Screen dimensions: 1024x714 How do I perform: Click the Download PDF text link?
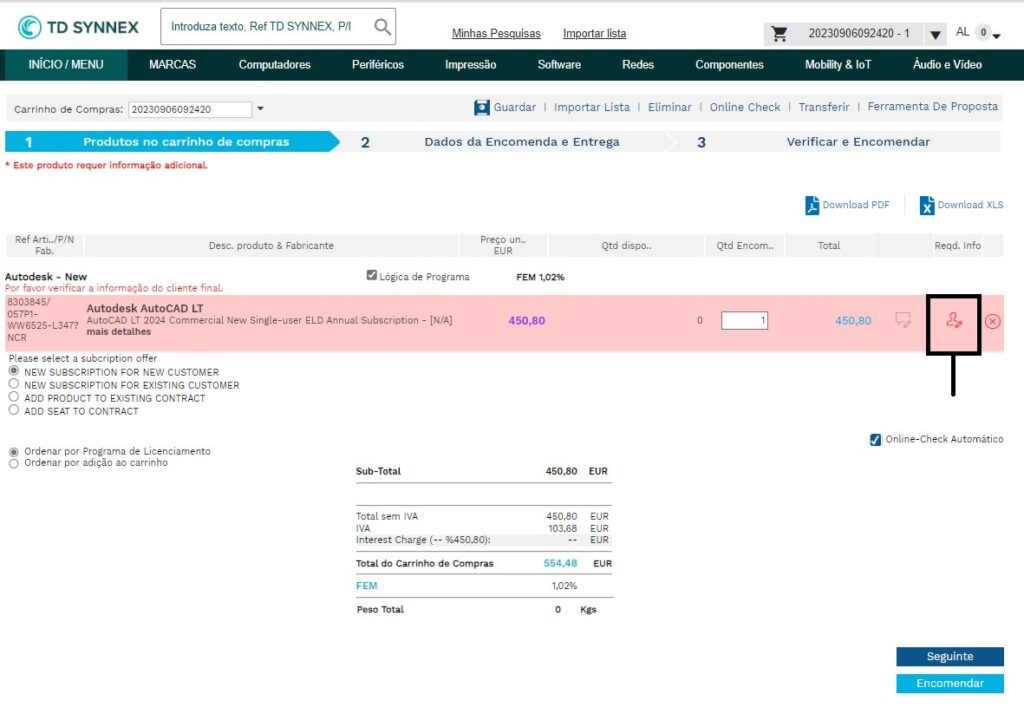pos(856,205)
